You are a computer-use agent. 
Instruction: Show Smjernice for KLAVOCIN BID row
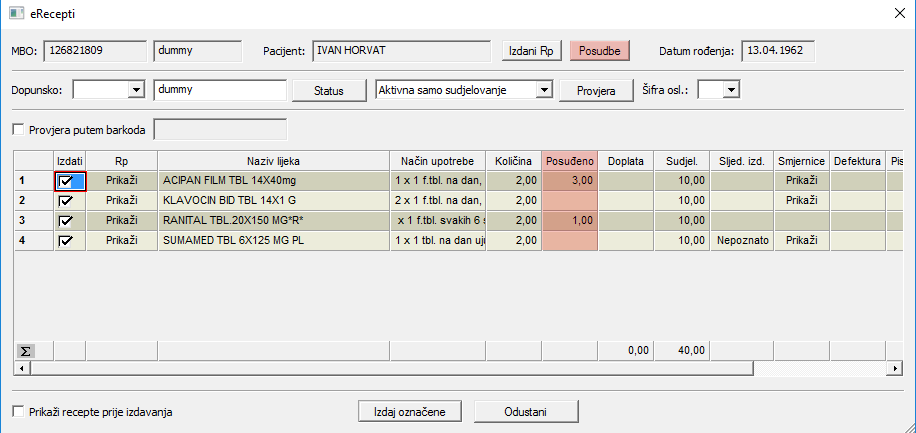[x=802, y=201]
